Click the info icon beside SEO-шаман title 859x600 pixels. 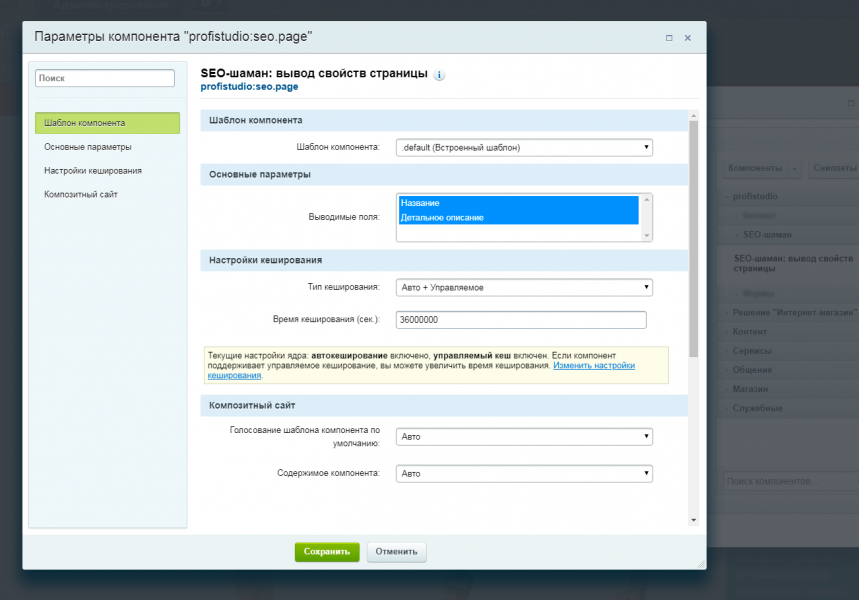tap(440, 75)
